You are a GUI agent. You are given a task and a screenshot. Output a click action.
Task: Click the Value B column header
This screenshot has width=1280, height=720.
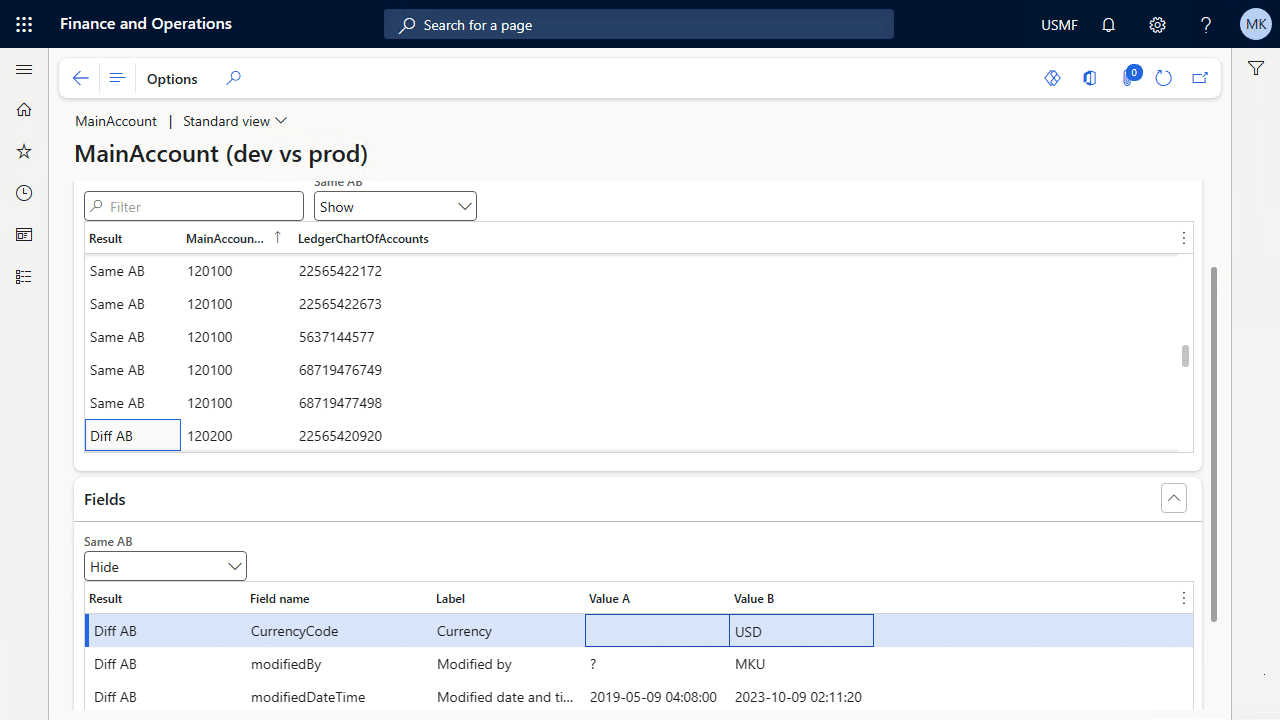point(755,598)
